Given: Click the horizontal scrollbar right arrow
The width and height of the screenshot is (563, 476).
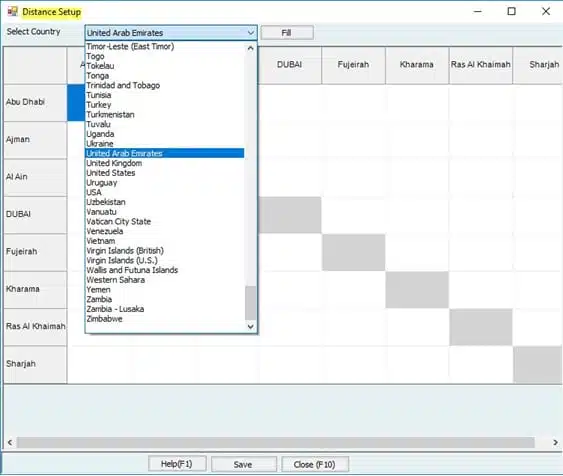Looking at the screenshot, I should tap(555, 442).
